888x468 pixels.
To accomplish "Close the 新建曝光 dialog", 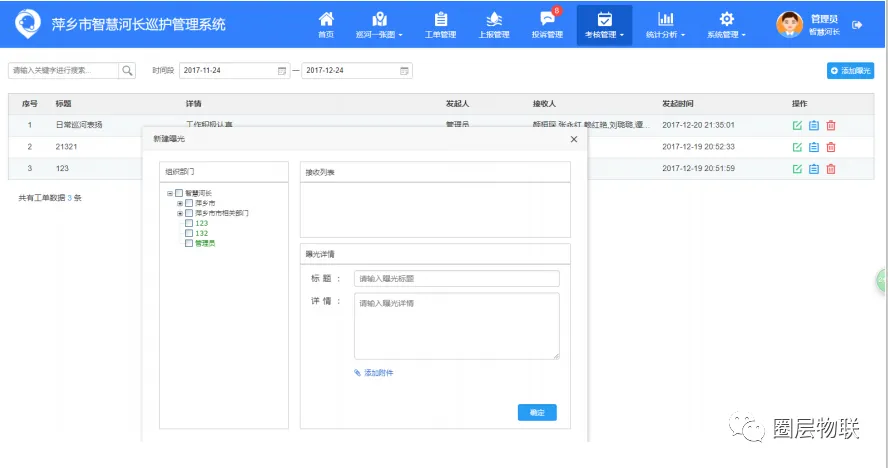I will (x=574, y=139).
